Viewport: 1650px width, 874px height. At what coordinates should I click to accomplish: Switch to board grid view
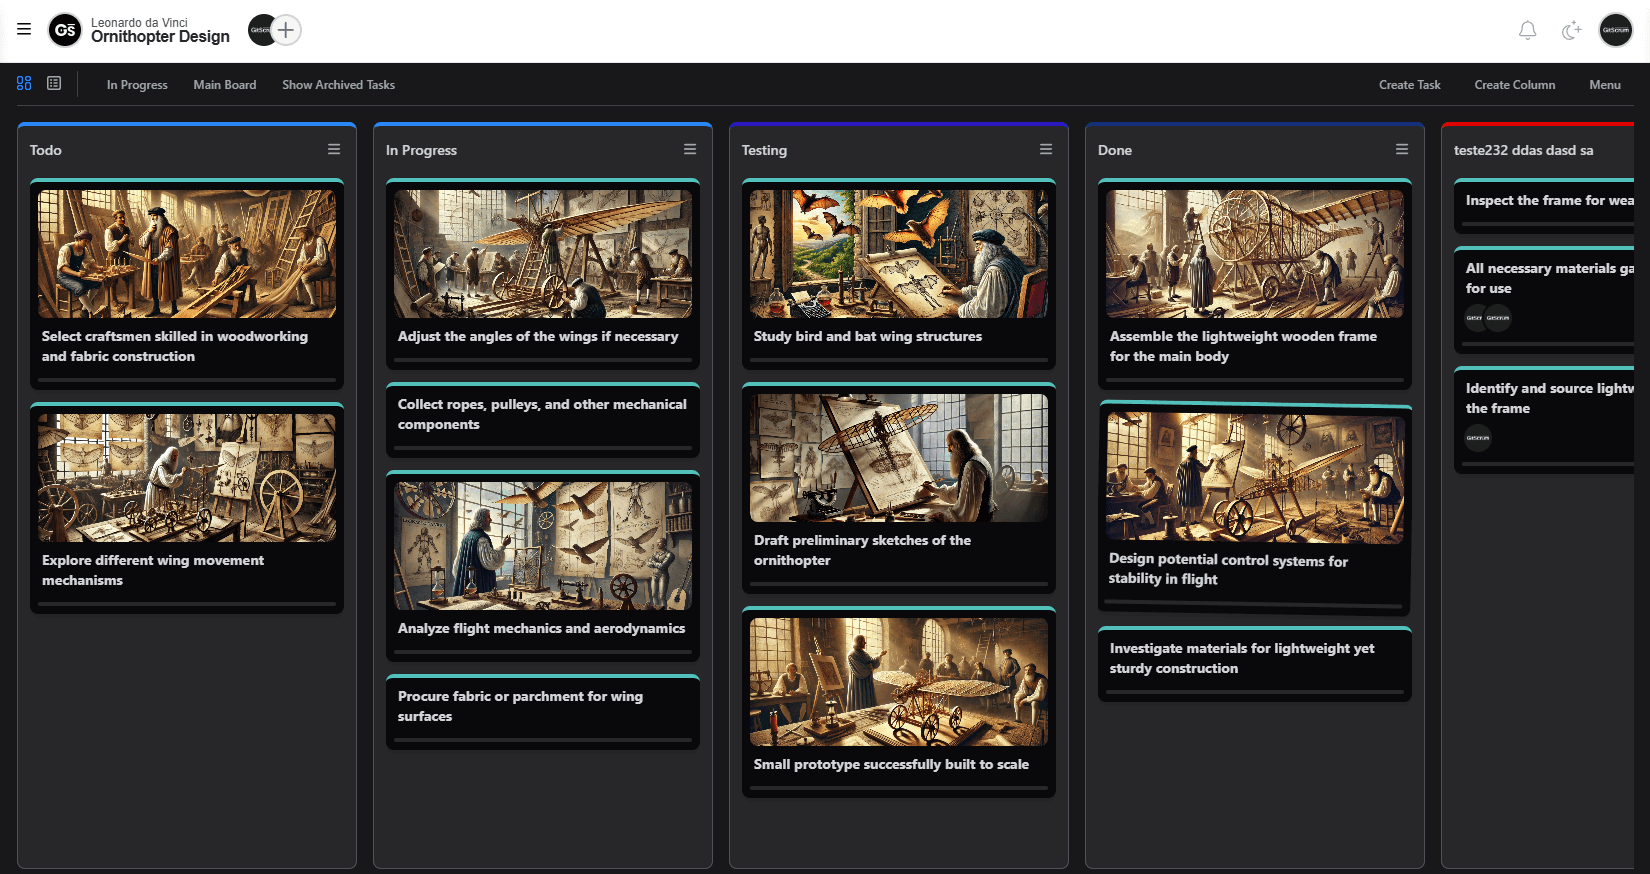point(24,84)
